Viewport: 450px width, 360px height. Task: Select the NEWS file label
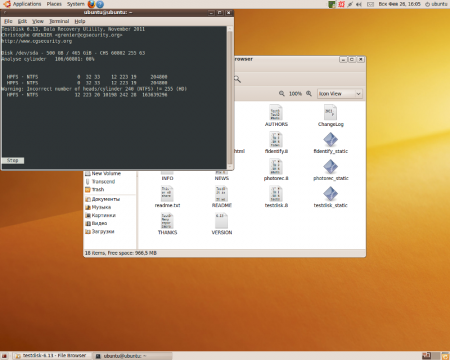pyautogui.click(x=222, y=178)
